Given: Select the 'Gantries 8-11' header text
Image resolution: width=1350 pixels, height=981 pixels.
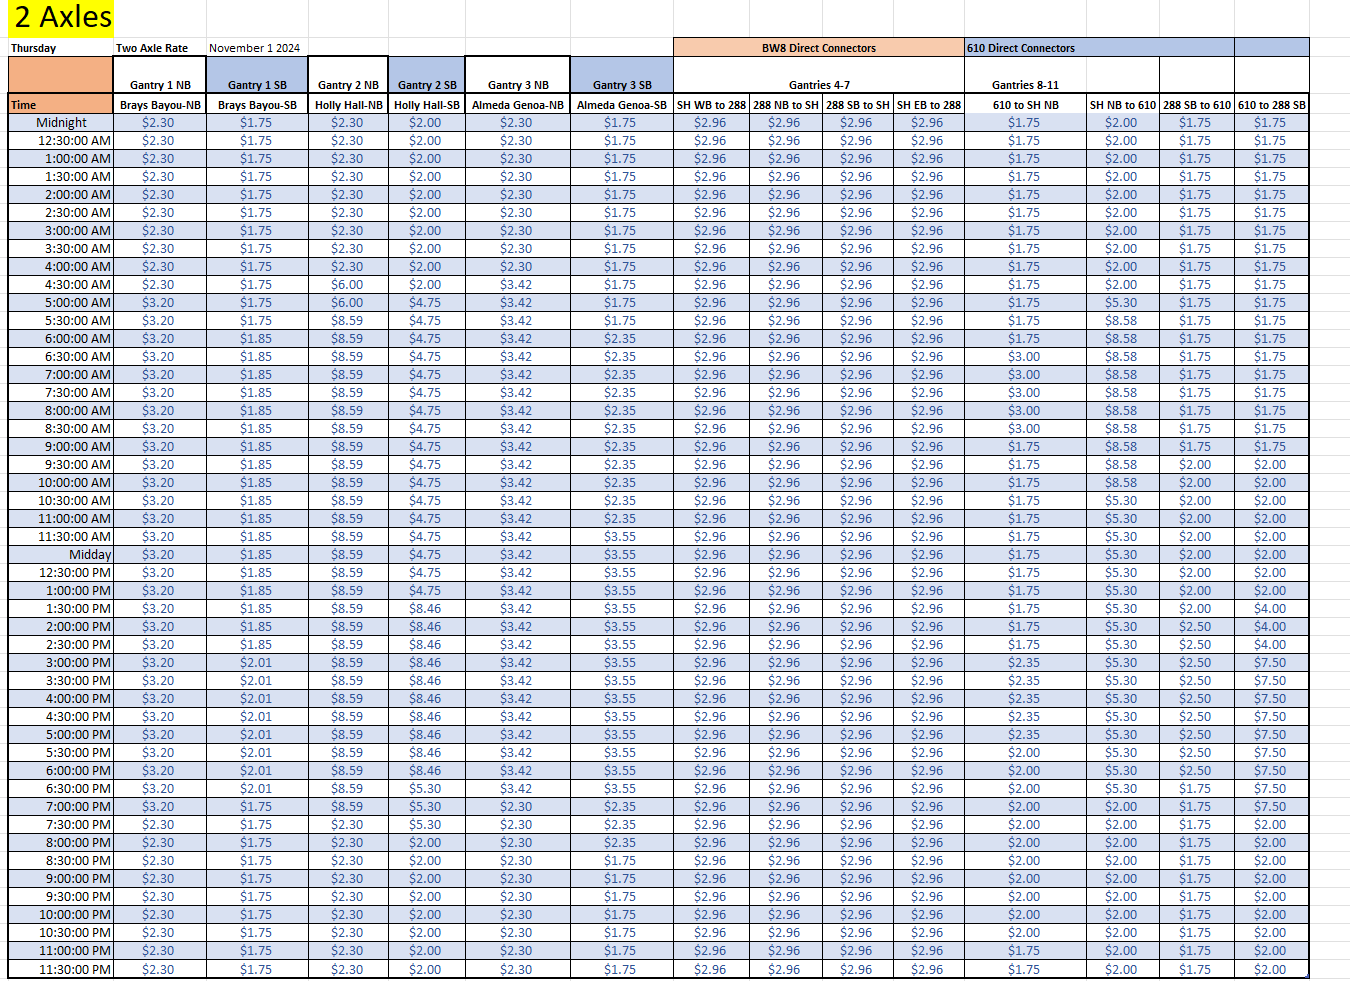Looking at the screenshot, I should coord(1025,85).
